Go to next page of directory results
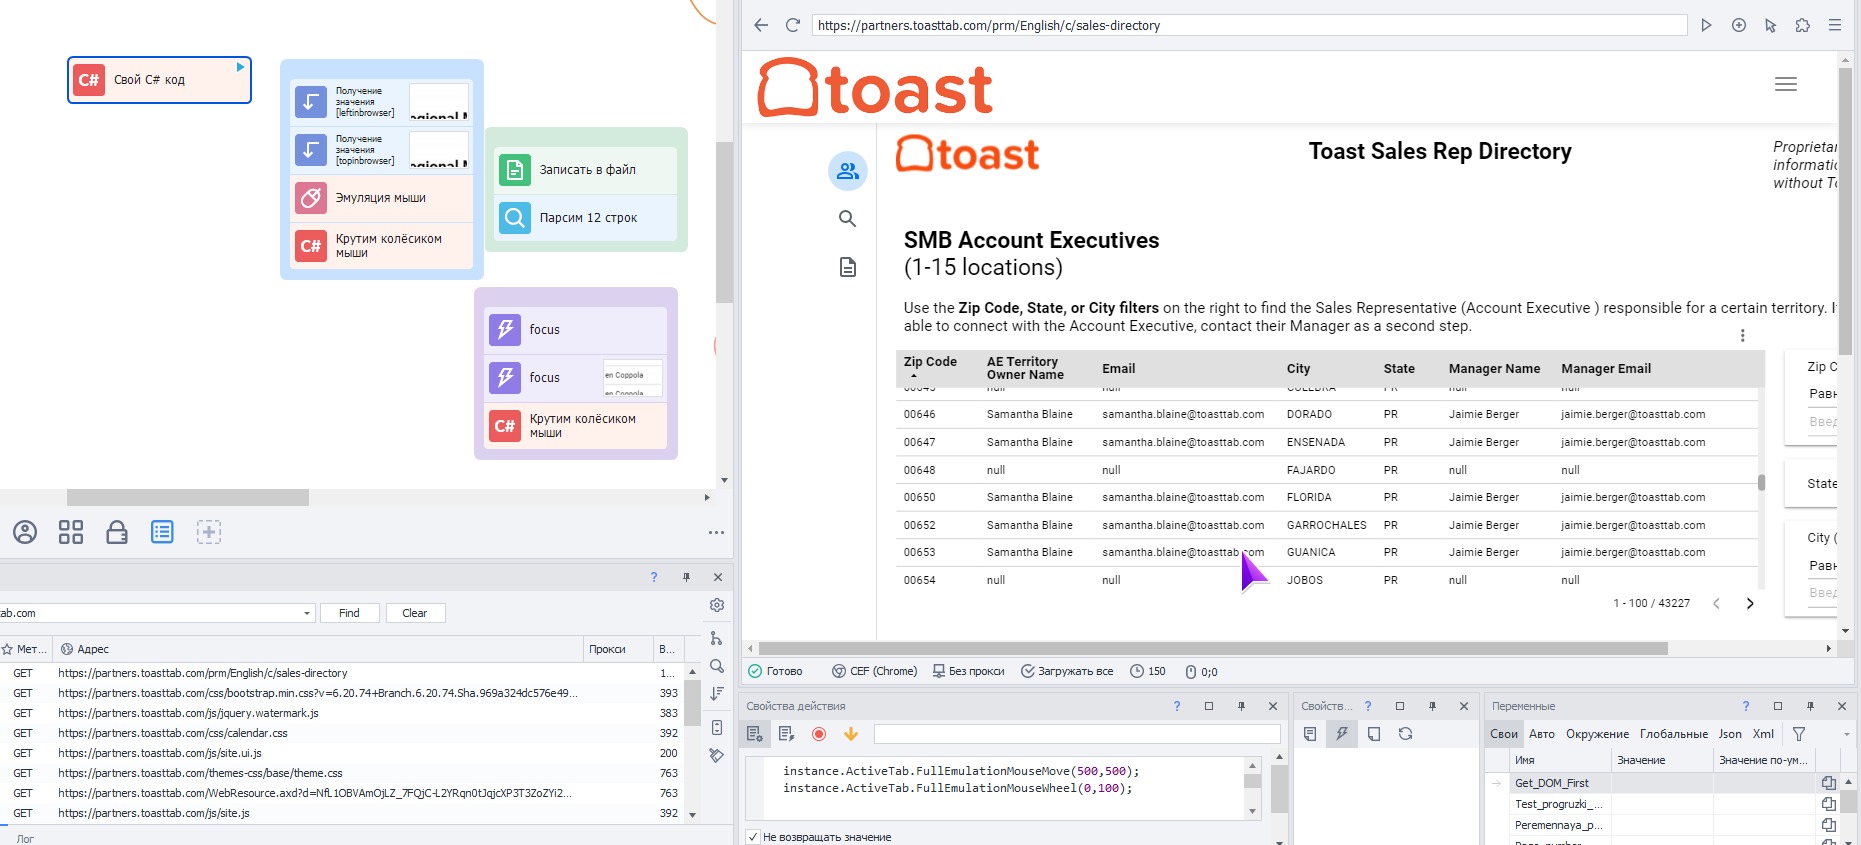This screenshot has height=845, width=1861. (x=1750, y=603)
